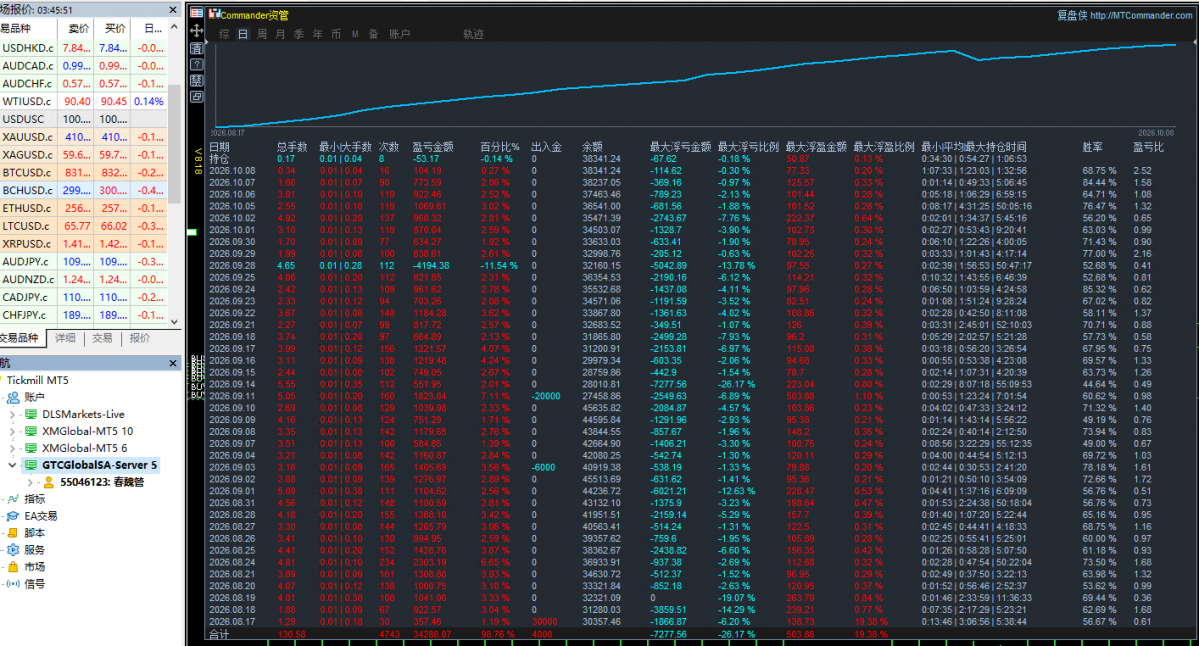The image size is (1199, 646).
Task: Expand account 55046123 node
Action: pos(30,482)
